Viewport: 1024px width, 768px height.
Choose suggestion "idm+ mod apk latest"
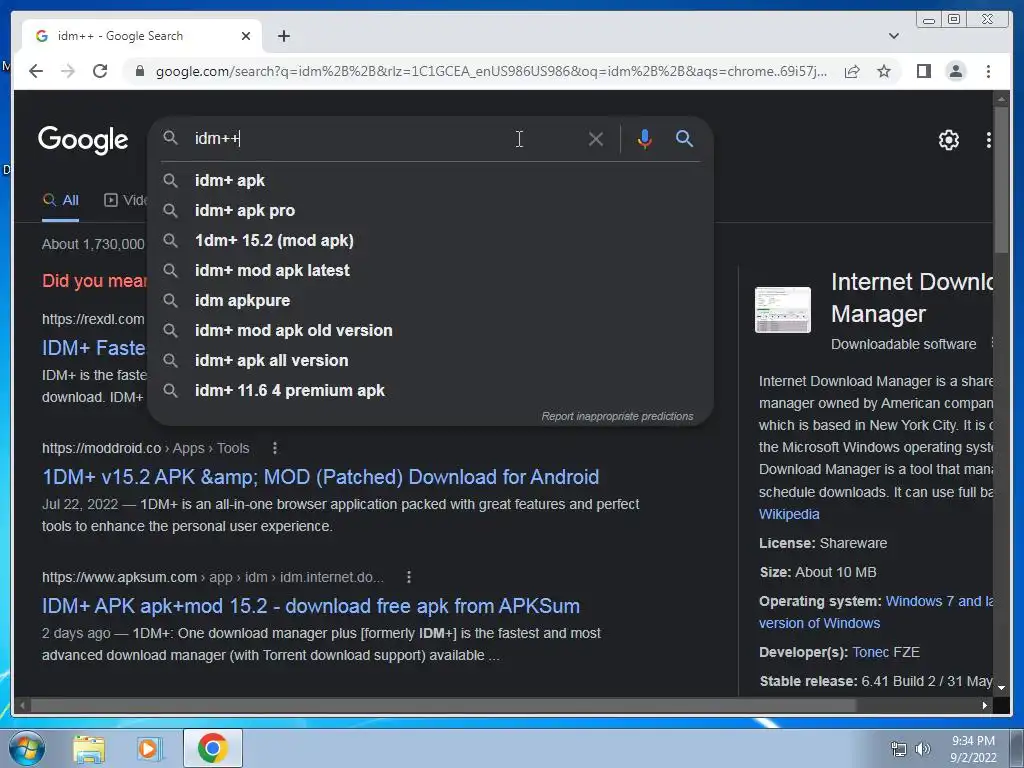[430, 270]
